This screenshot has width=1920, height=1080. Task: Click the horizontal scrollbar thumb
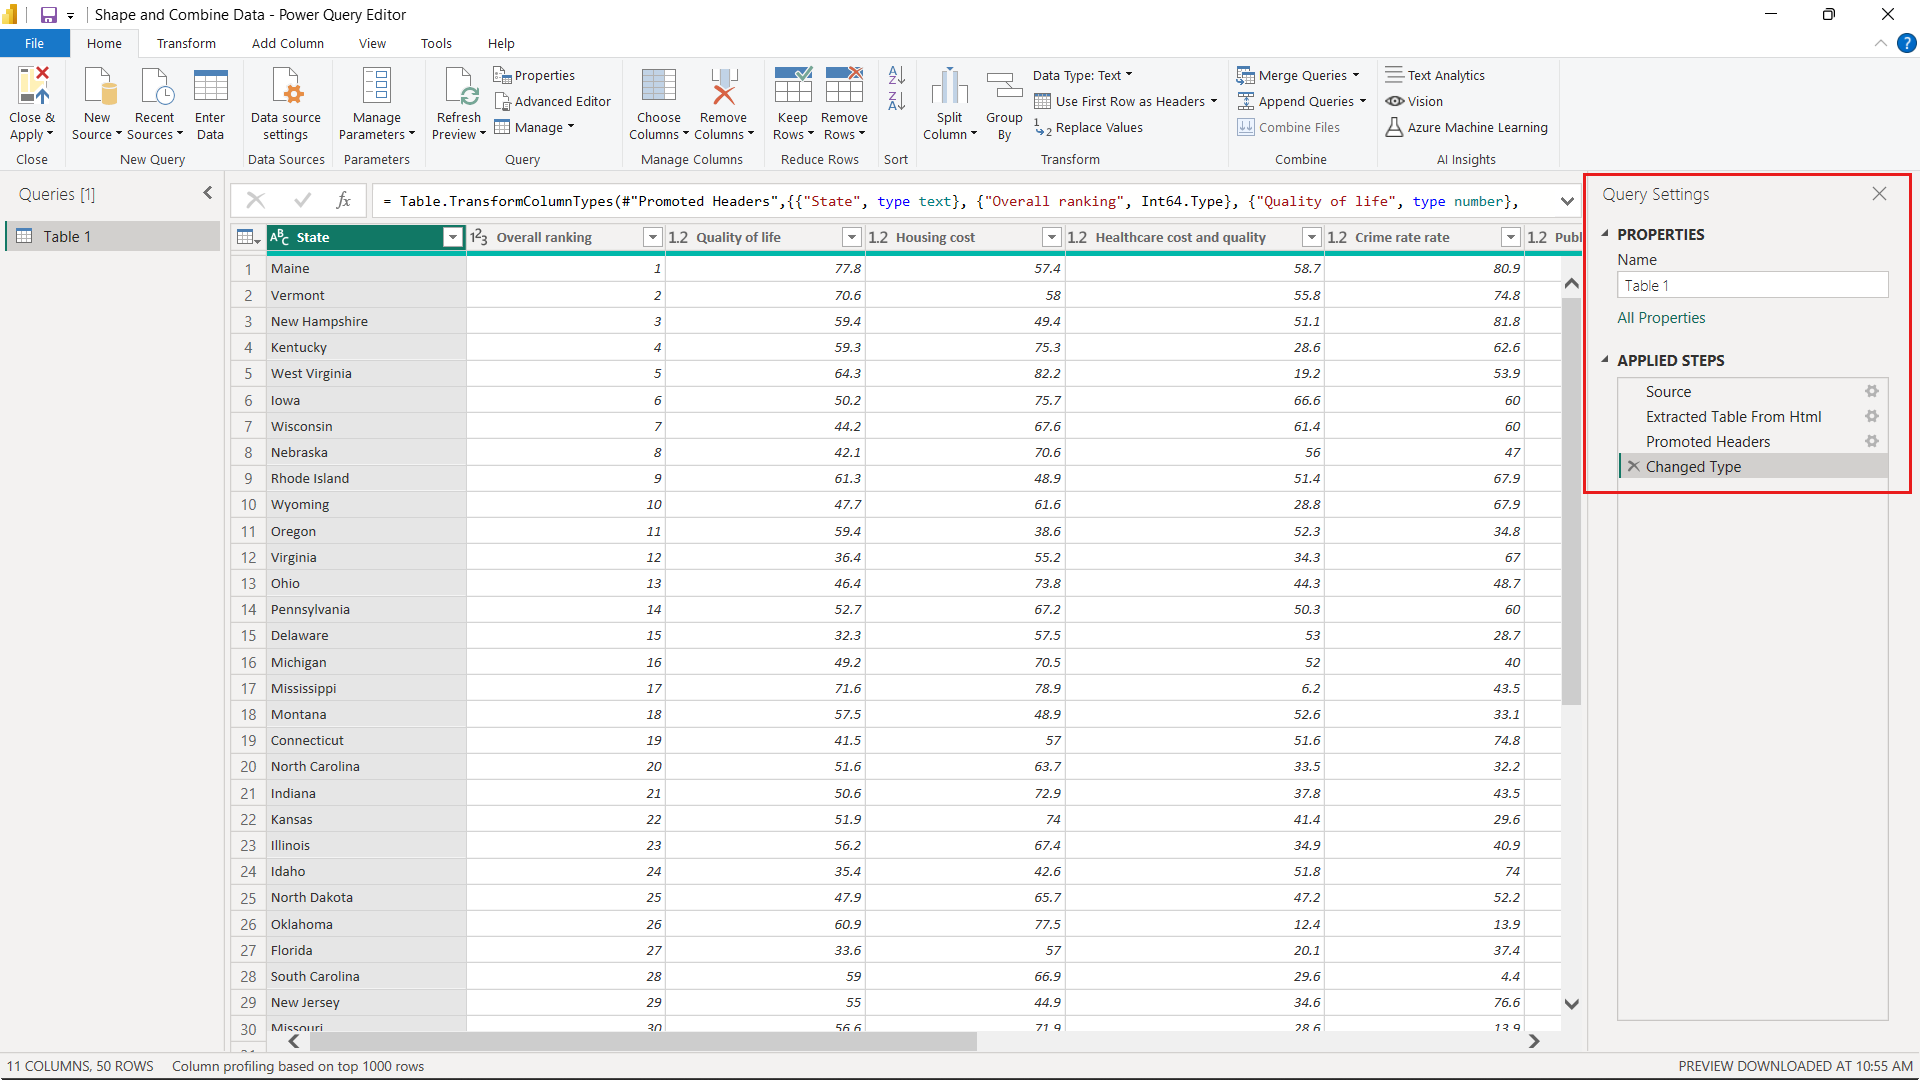click(x=643, y=1041)
